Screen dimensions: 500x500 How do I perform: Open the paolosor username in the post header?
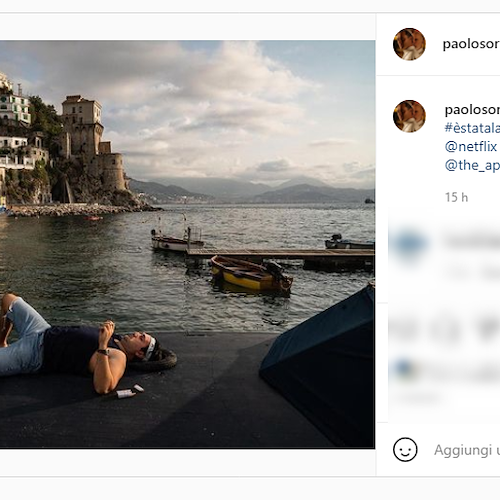pos(471,44)
